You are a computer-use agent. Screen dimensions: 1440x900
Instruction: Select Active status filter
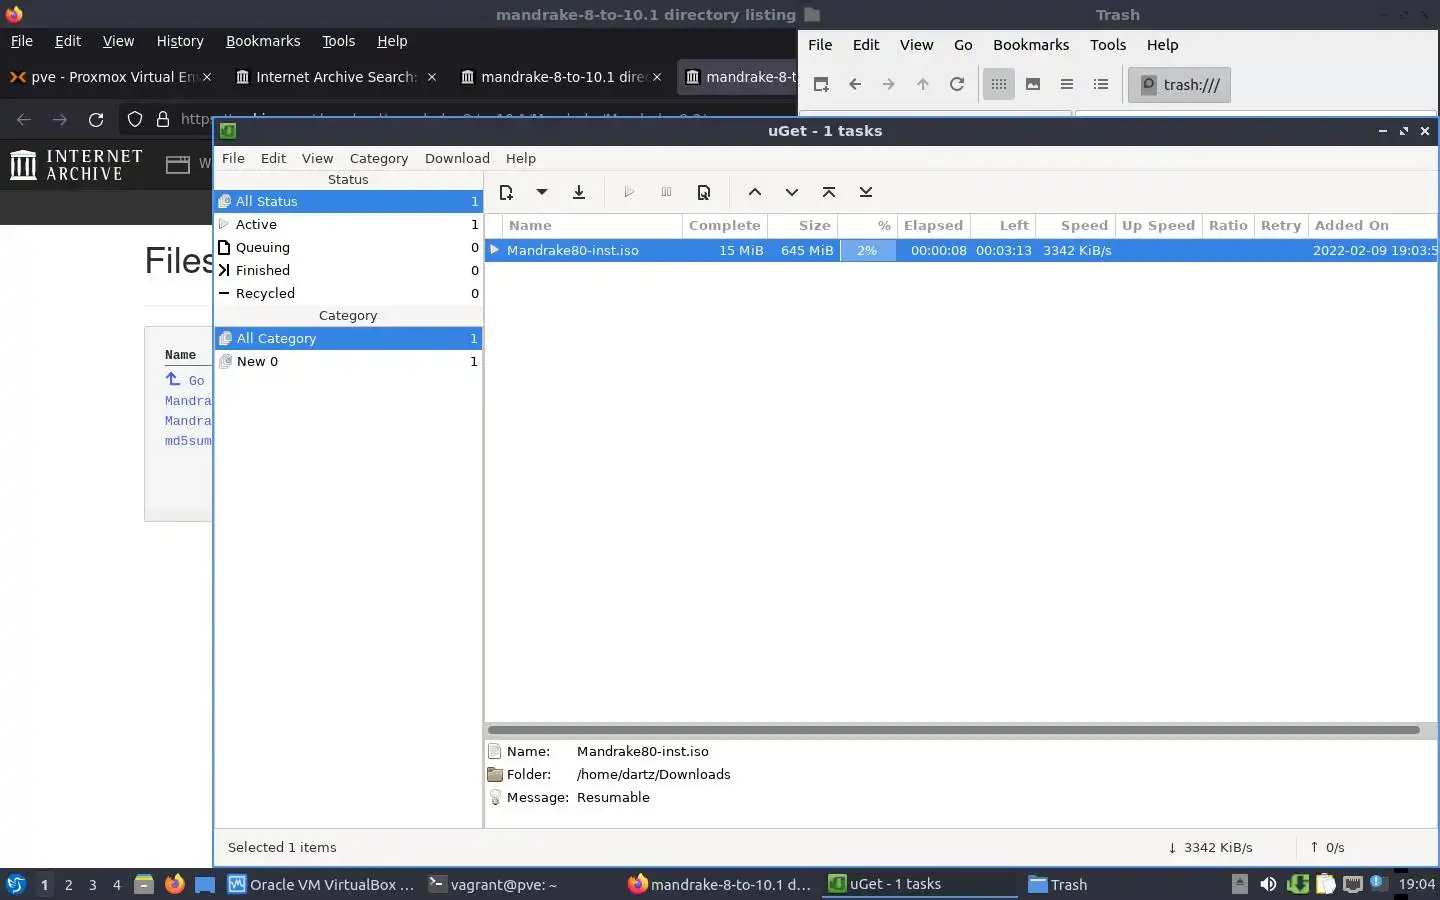click(x=348, y=224)
